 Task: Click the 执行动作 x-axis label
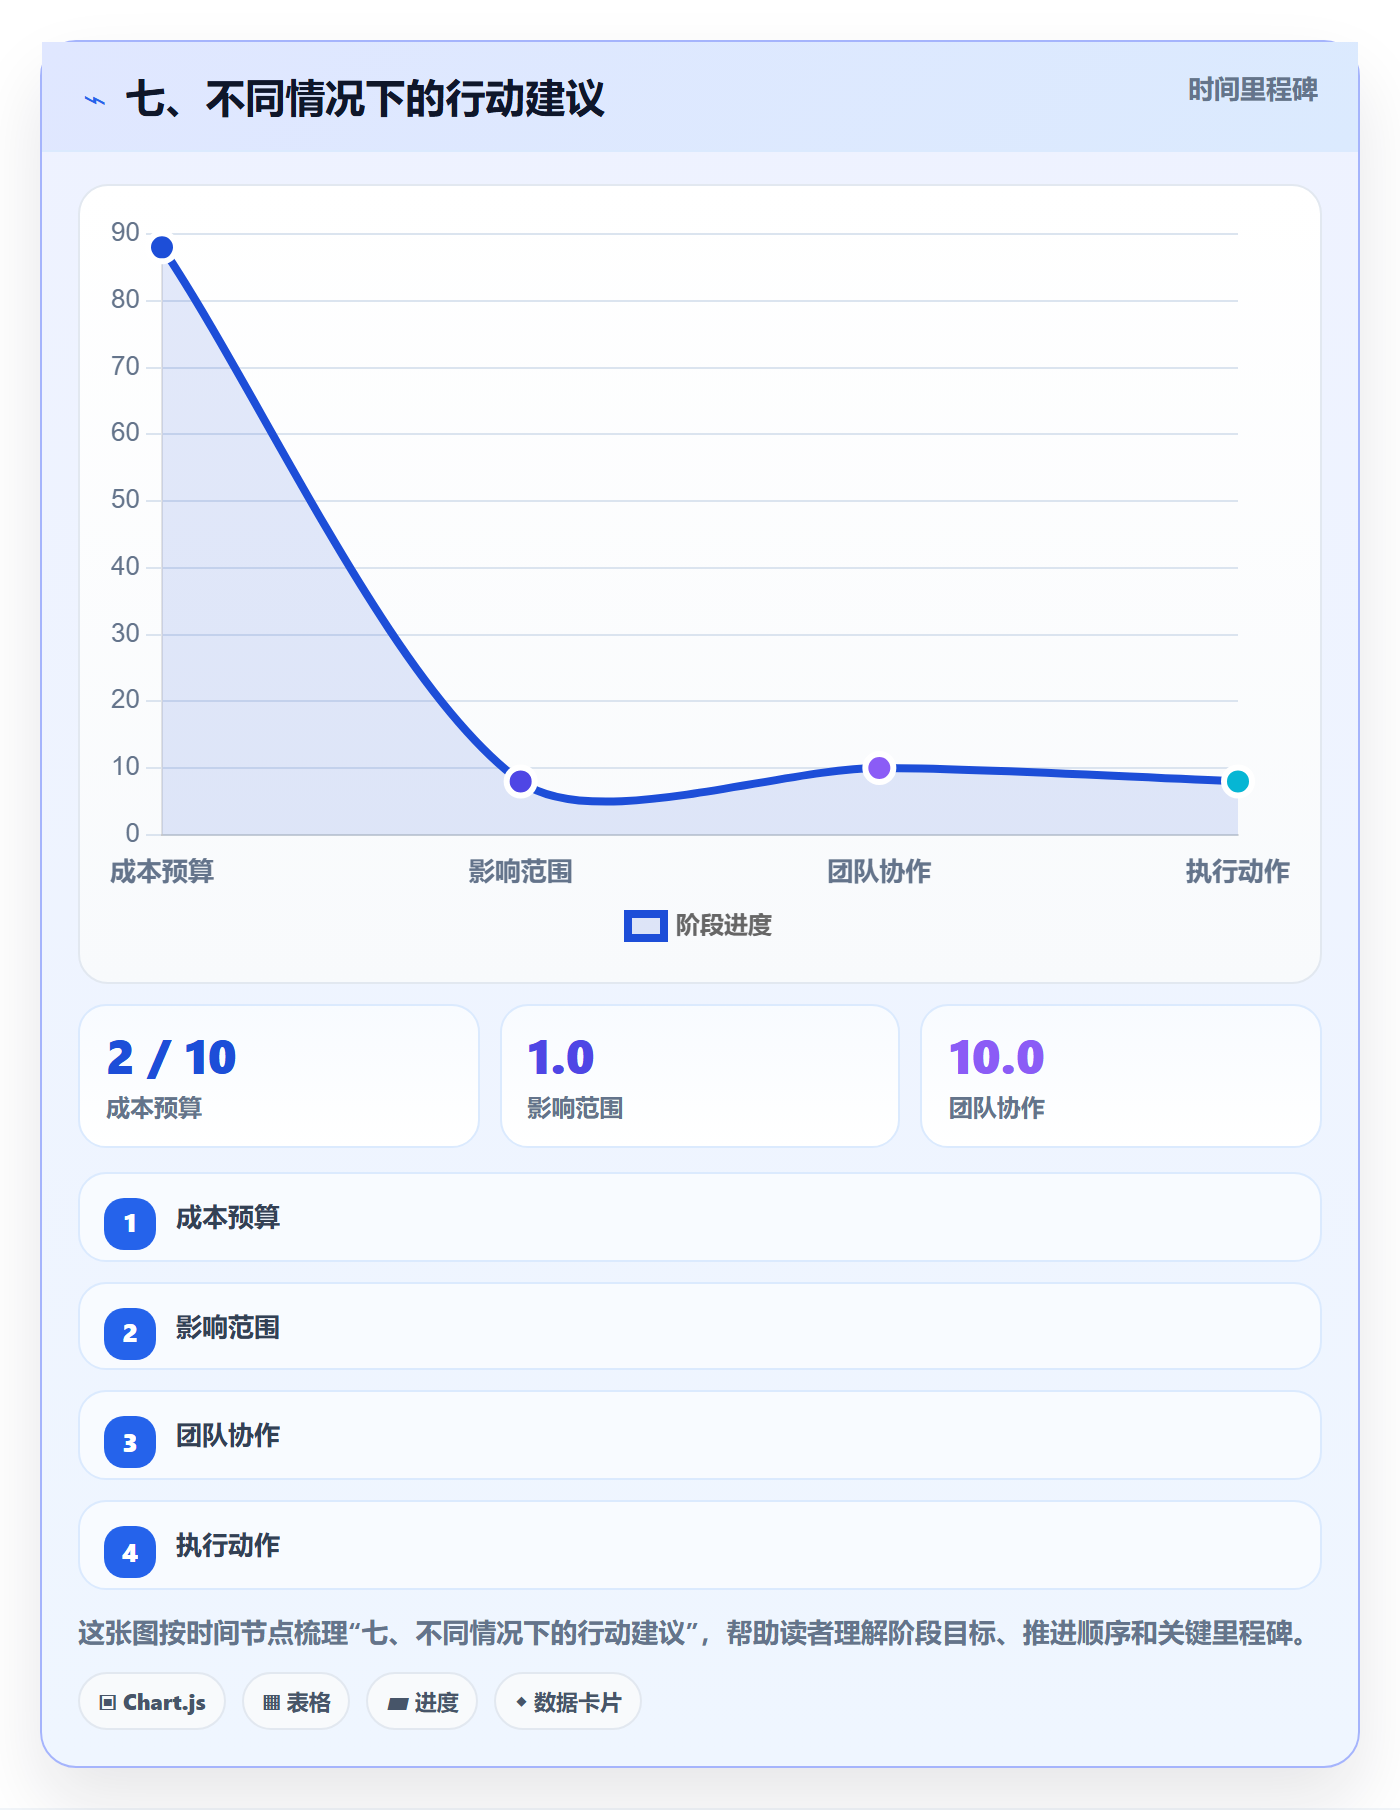point(1238,872)
